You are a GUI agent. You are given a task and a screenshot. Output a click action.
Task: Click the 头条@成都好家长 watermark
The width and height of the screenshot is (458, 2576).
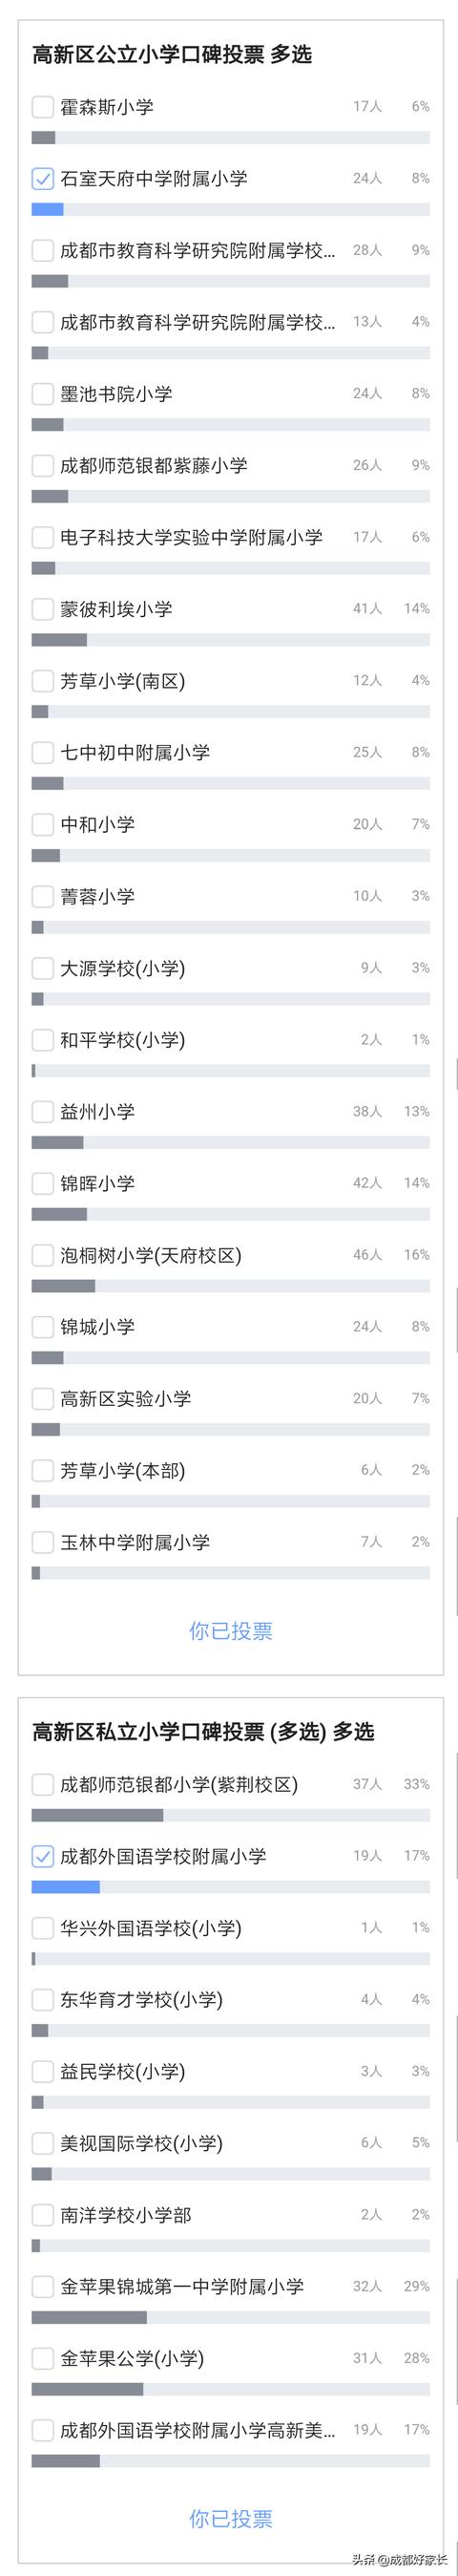pos(399,2559)
